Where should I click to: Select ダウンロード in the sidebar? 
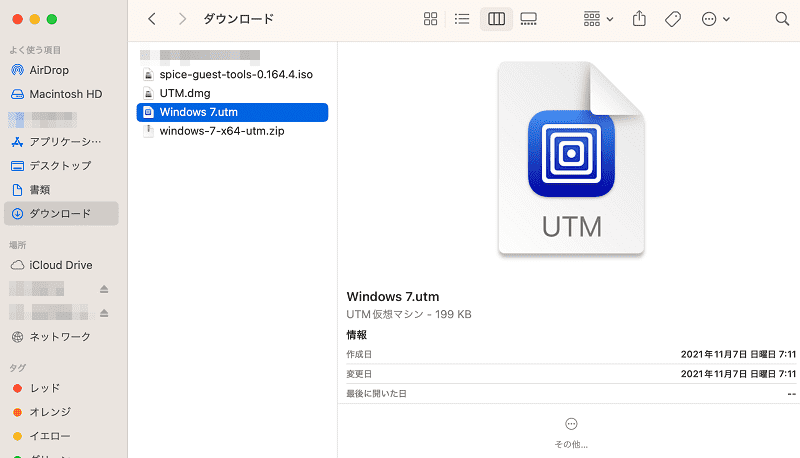61,214
